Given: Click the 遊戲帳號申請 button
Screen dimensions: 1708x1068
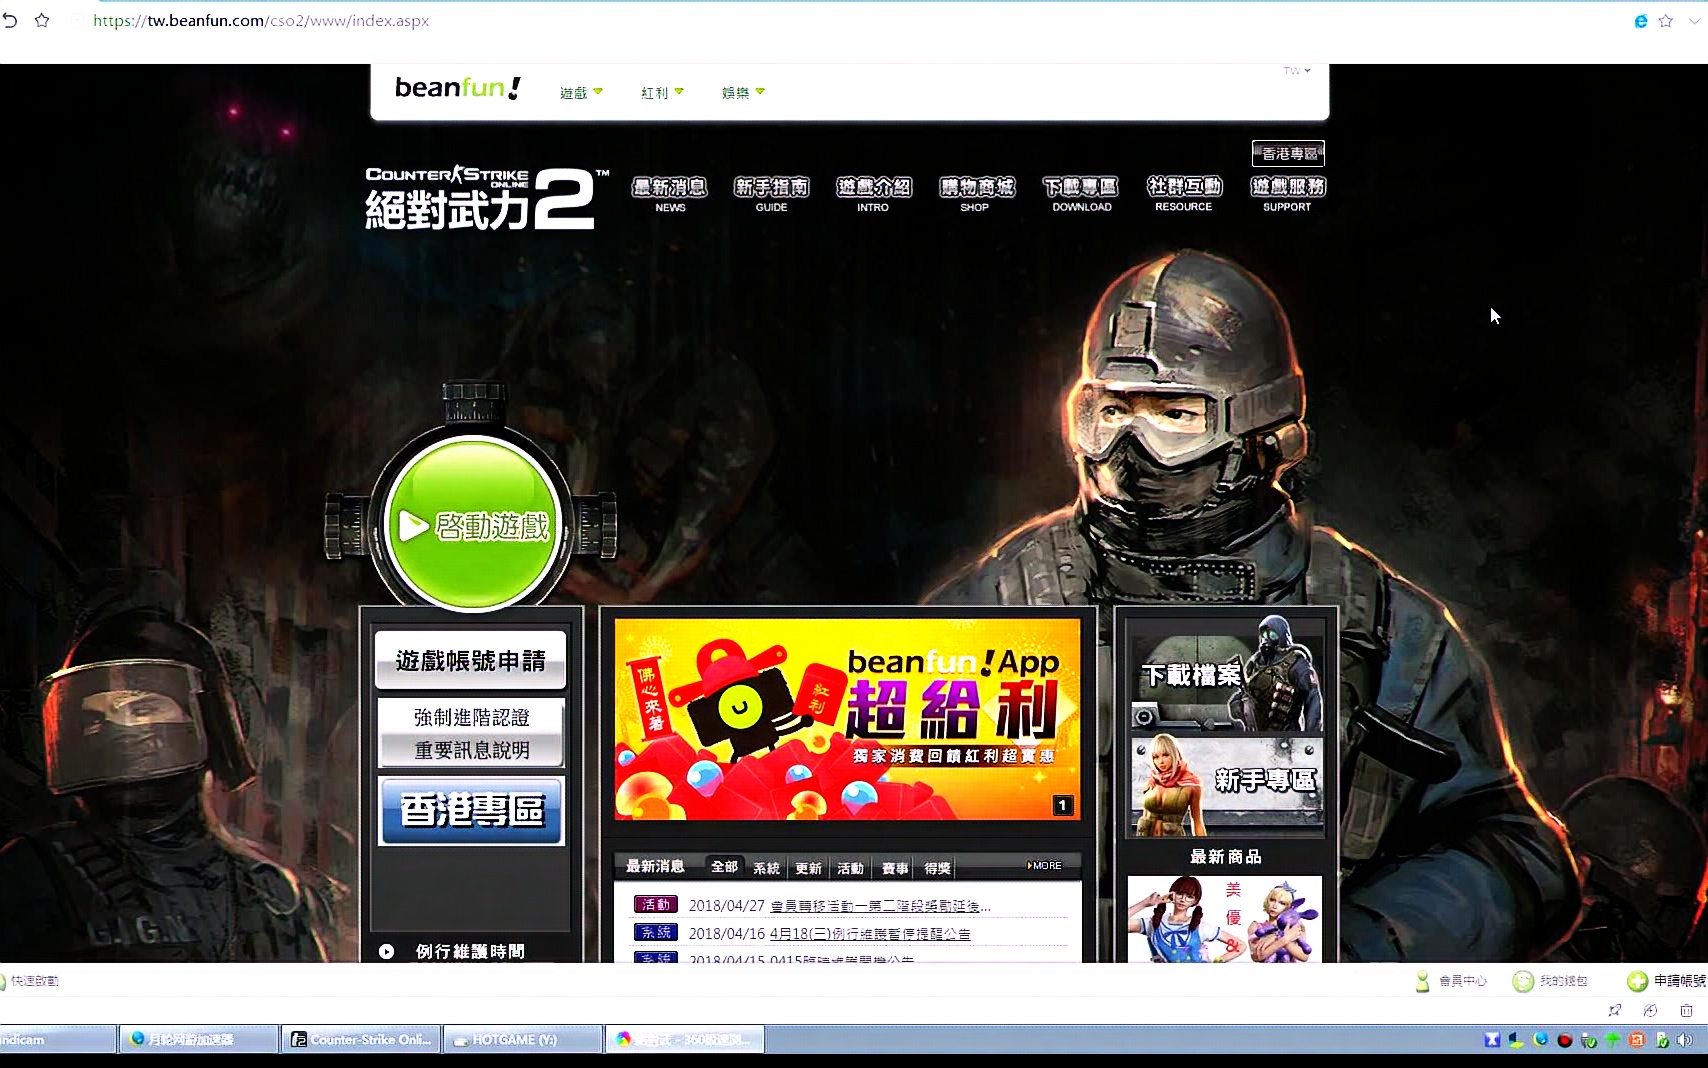Looking at the screenshot, I should click(471, 660).
